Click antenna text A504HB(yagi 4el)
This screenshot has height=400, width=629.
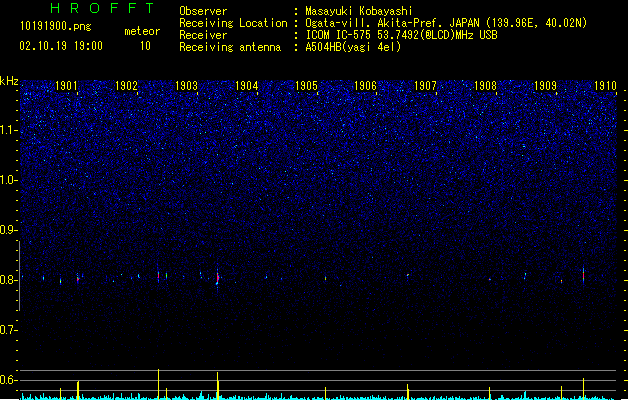(353, 47)
